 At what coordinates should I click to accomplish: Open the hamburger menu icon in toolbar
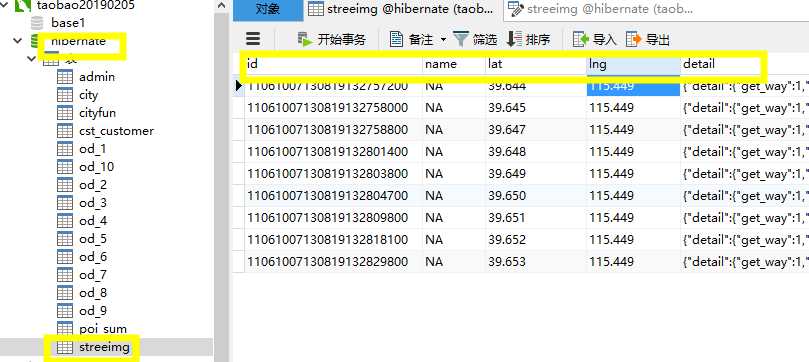tap(253, 39)
